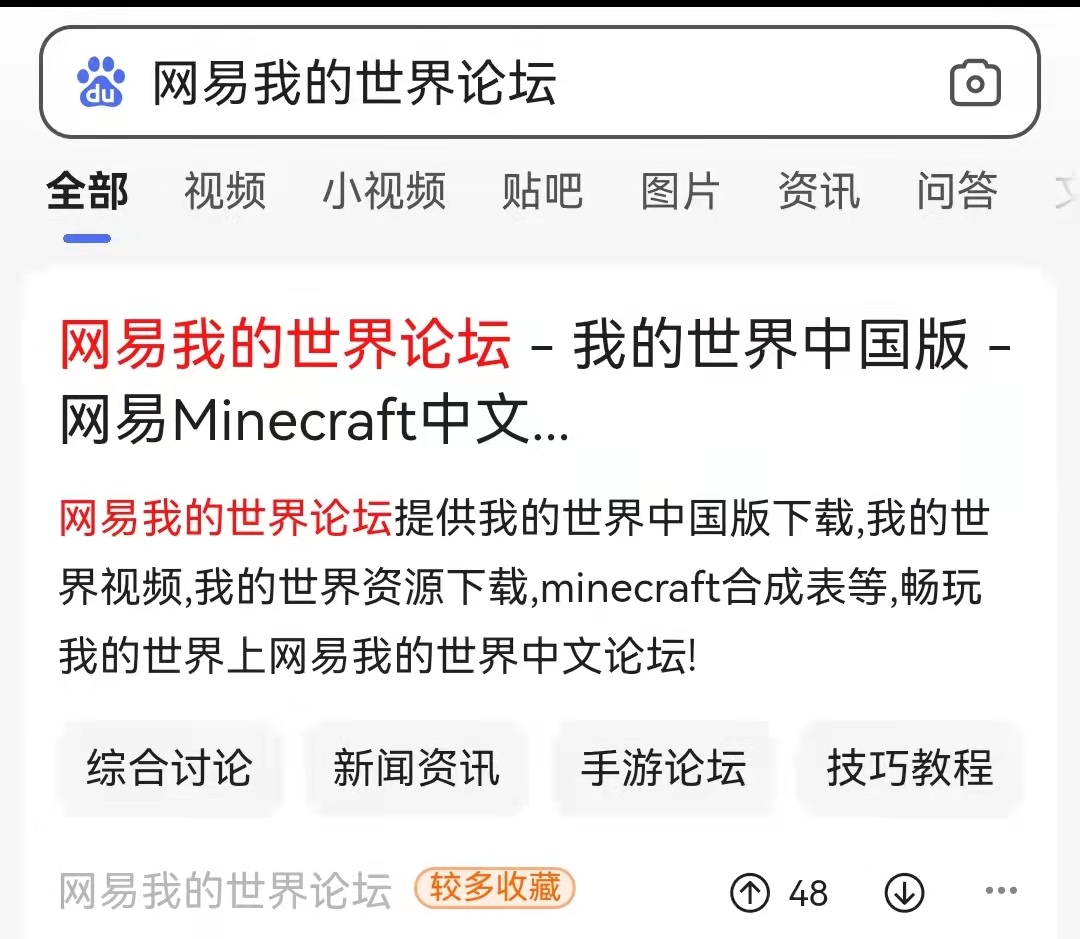Click the upvote count 48
This screenshot has height=939, width=1080.
coord(808,894)
